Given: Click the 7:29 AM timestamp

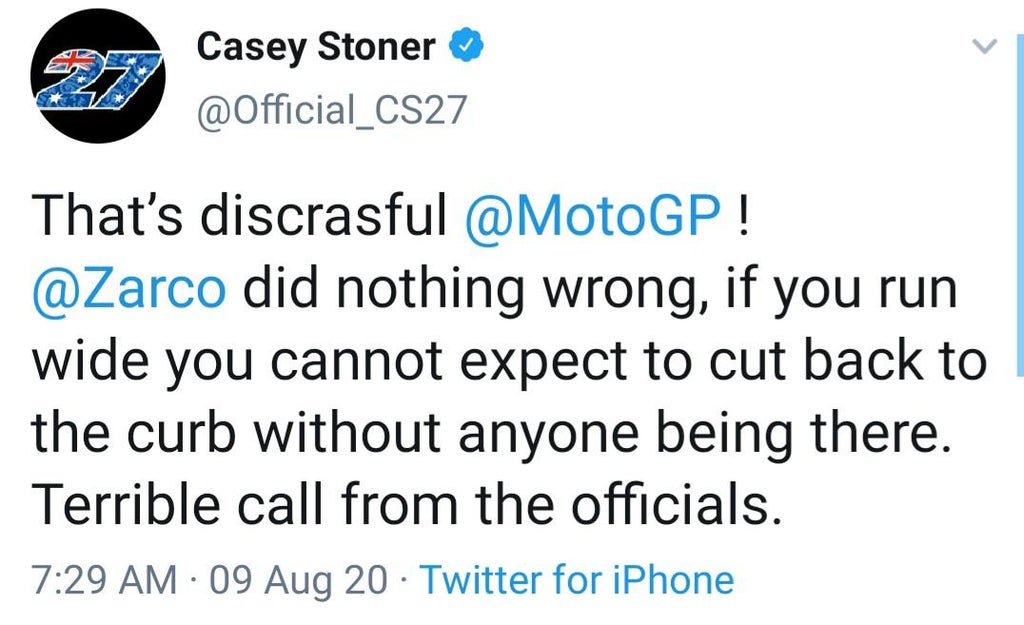Looking at the screenshot, I should click(x=102, y=580).
